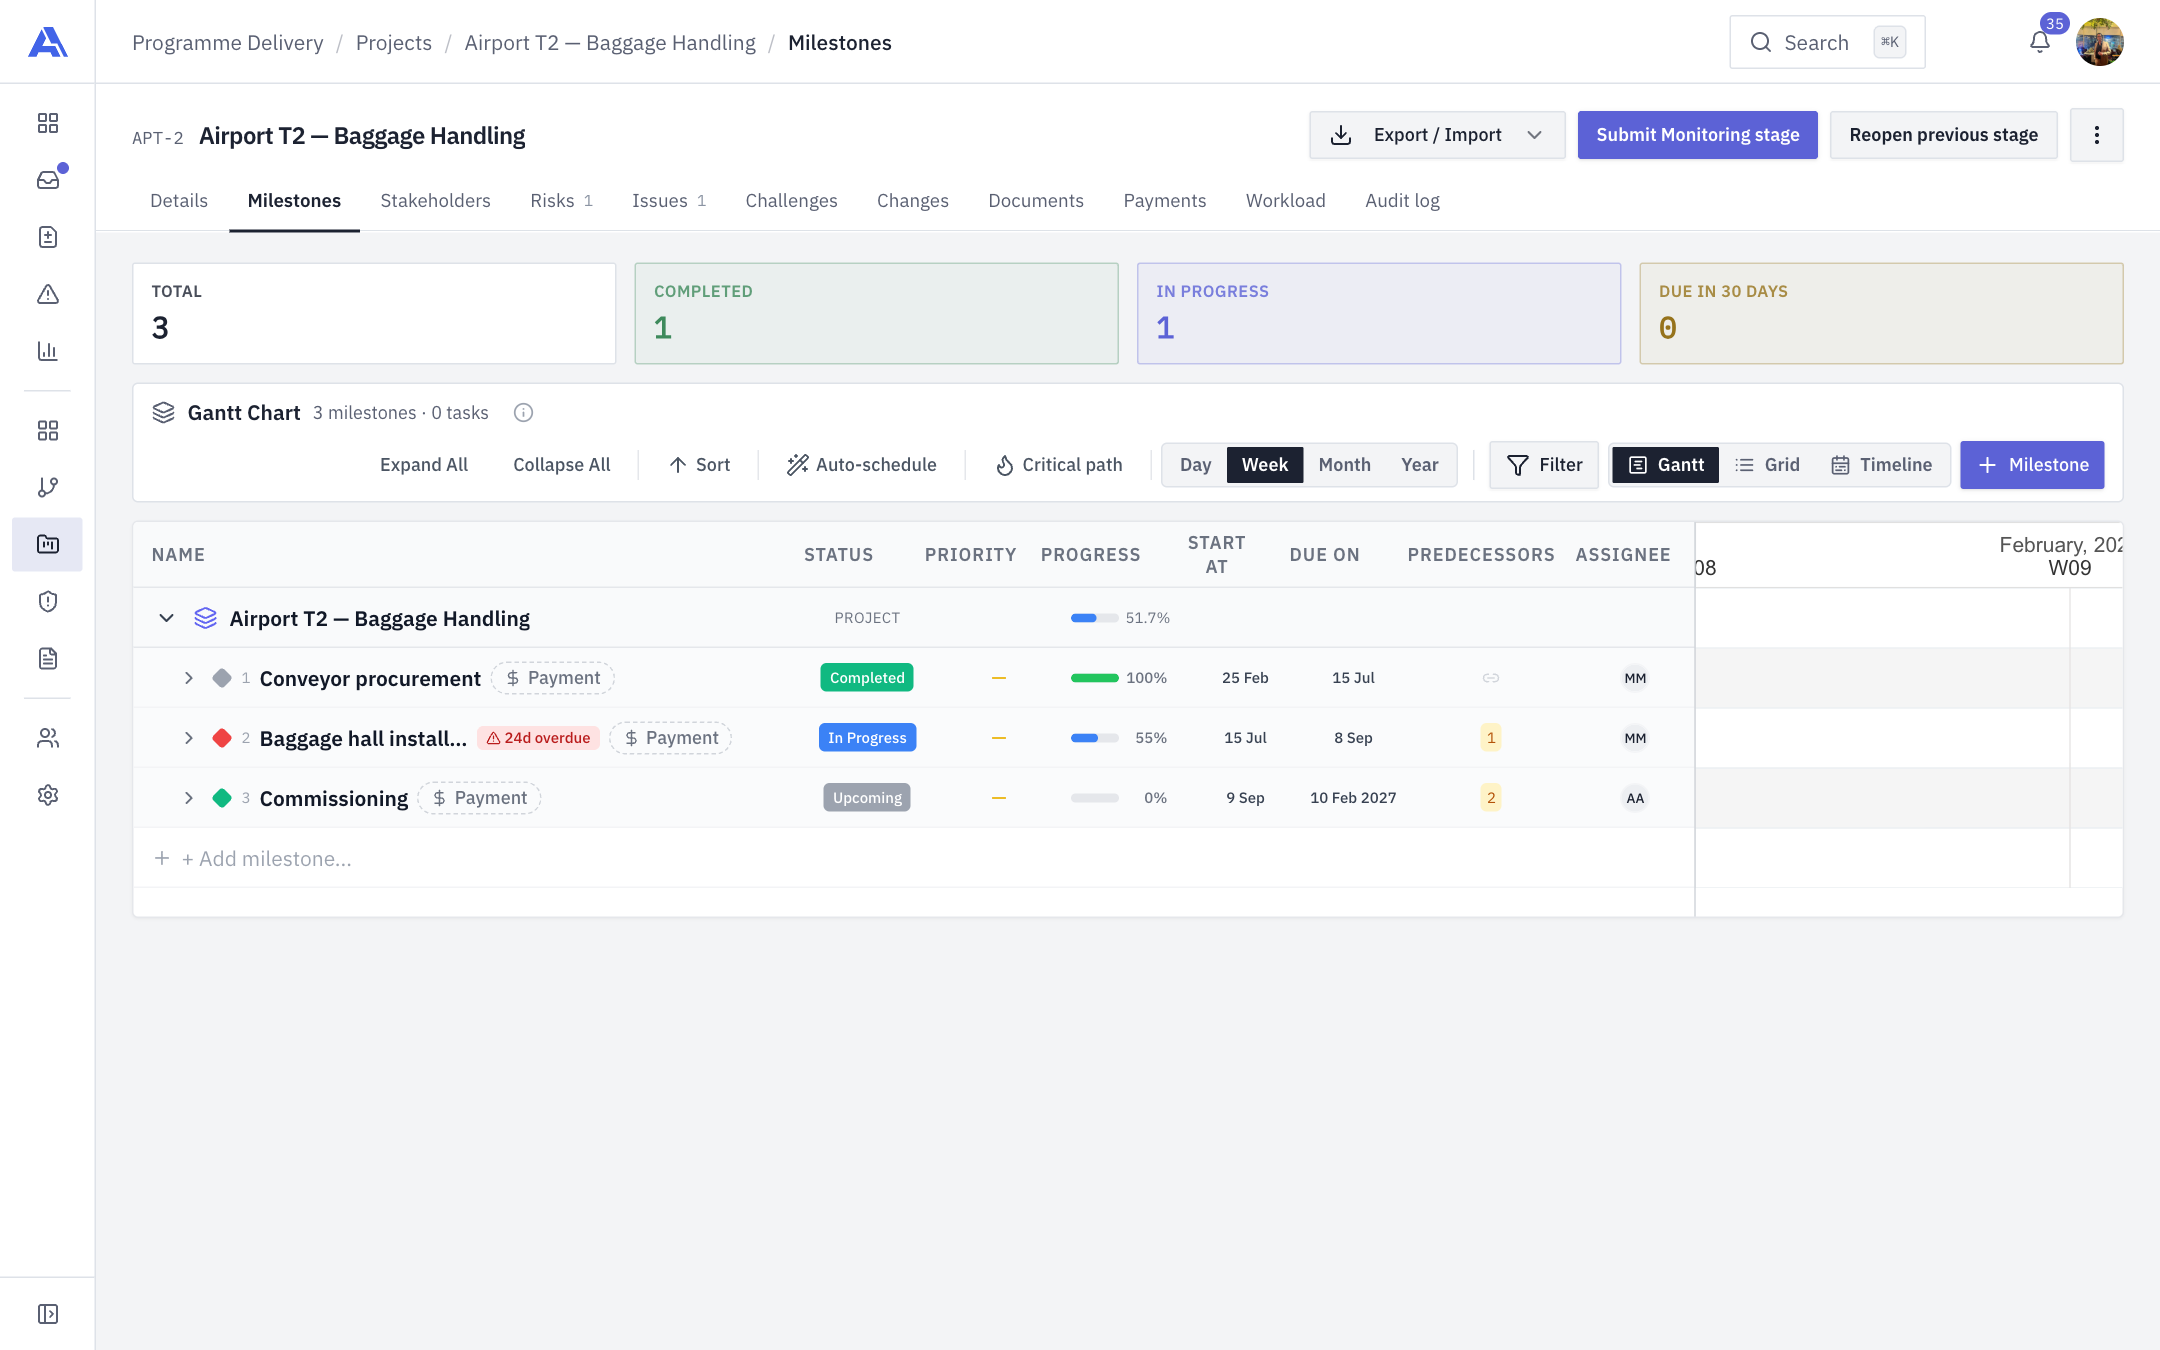The width and height of the screenshot is (2160, 1350).
Task: Expand the Conveyor procurement milestone
Action: coord(188,678)
